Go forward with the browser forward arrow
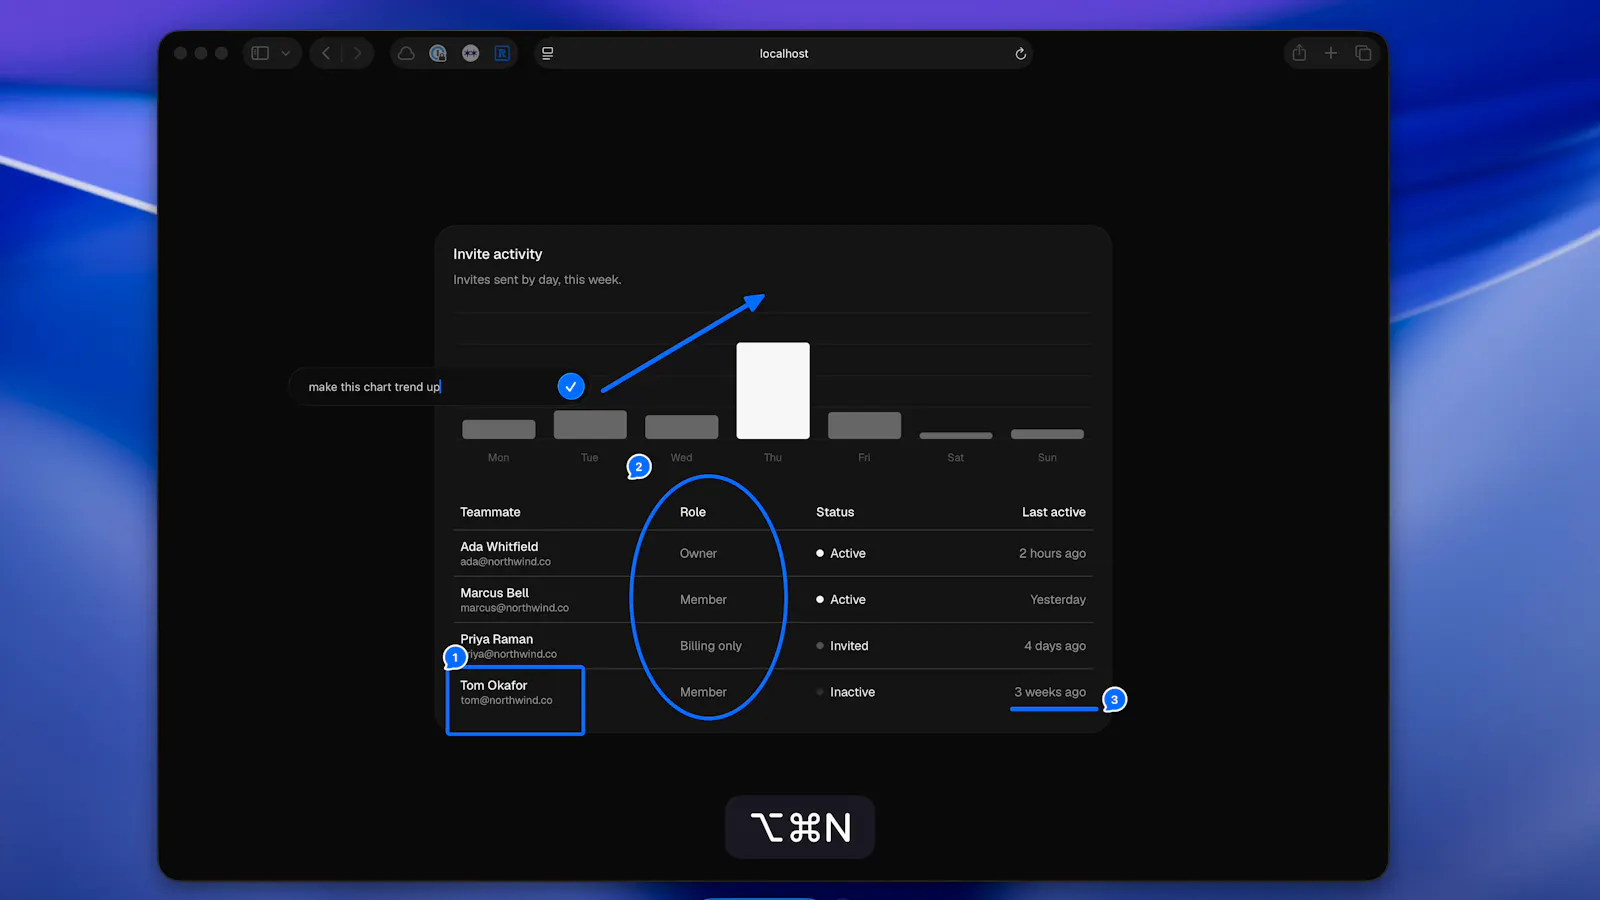This screenshot has width=1600, height=900. click(357, 53)
